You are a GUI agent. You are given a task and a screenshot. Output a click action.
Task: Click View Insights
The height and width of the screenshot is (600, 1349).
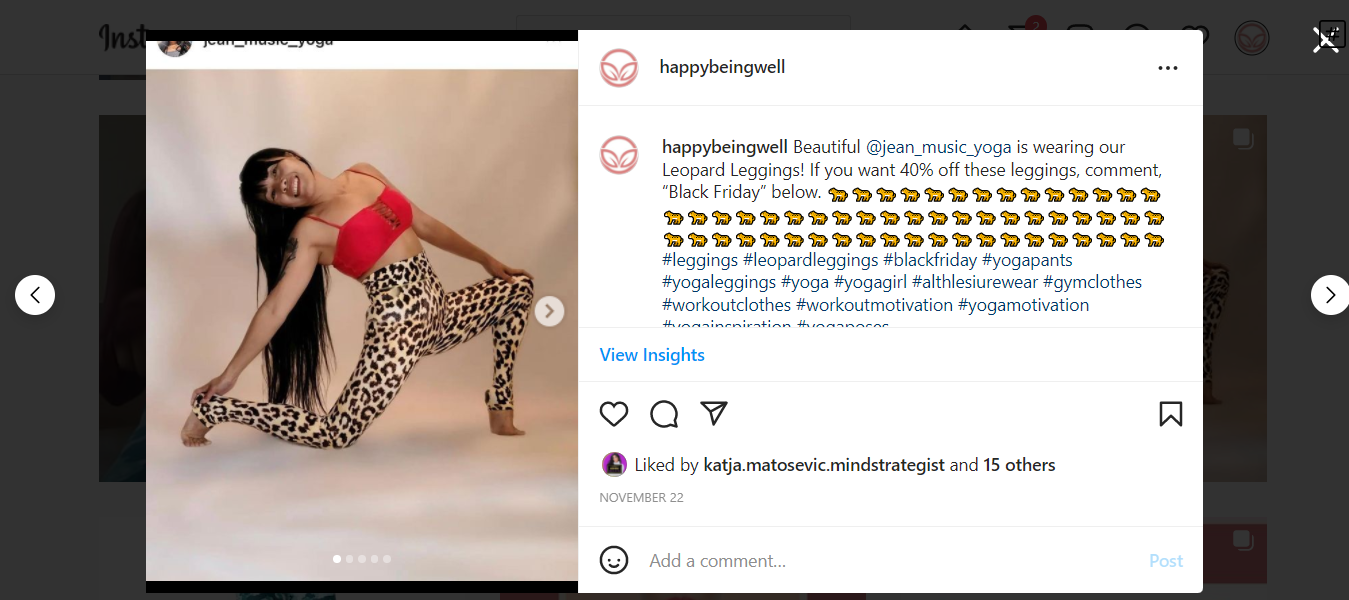coord(652,355)
